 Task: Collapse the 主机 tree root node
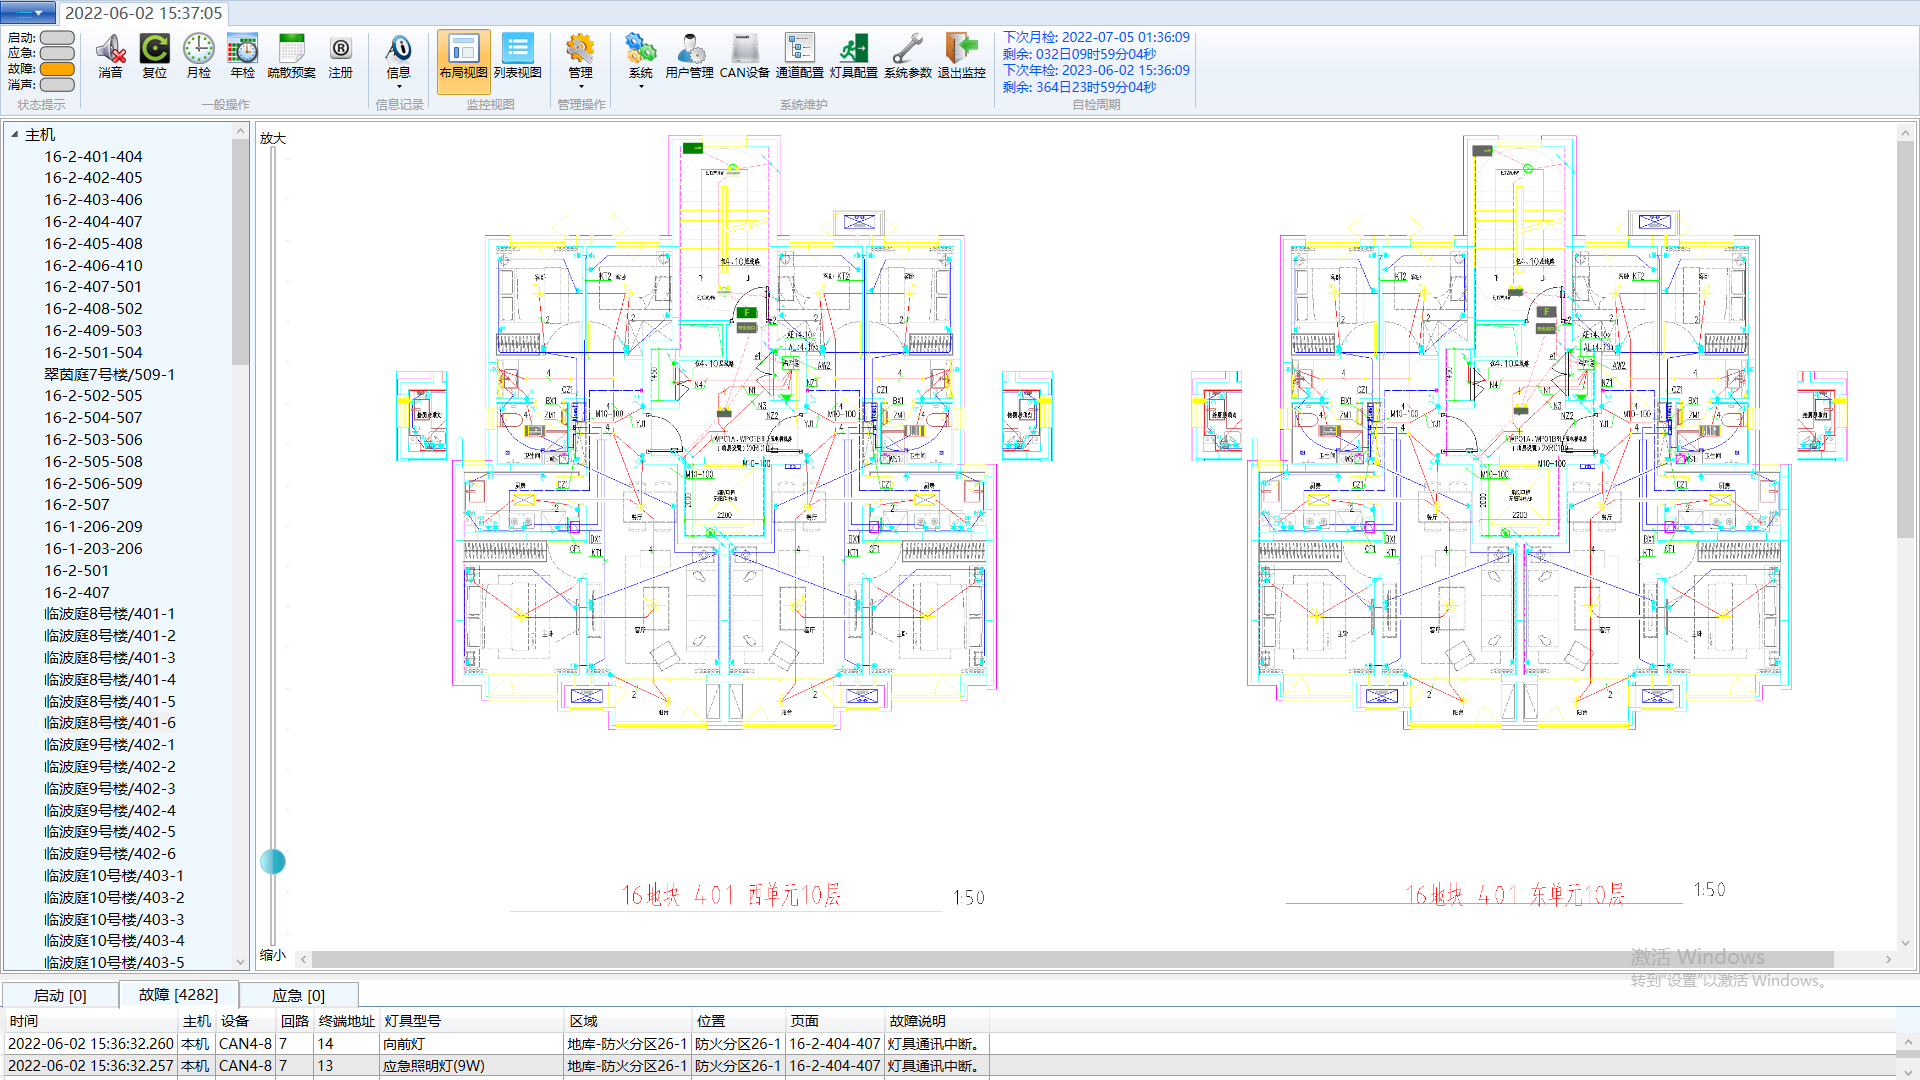click(15, 134)
